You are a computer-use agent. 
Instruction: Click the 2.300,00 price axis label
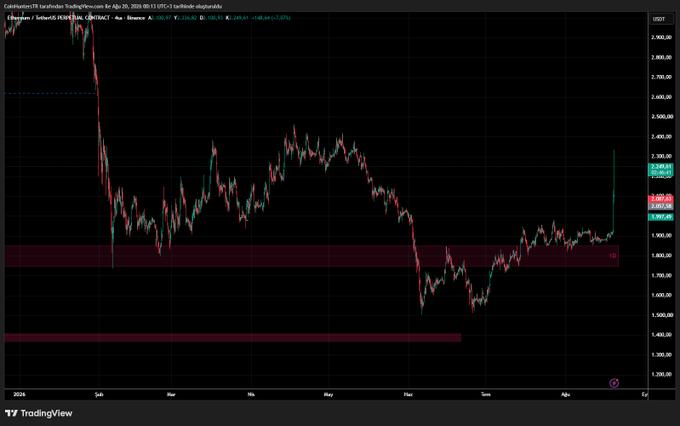tap(661, 156)
